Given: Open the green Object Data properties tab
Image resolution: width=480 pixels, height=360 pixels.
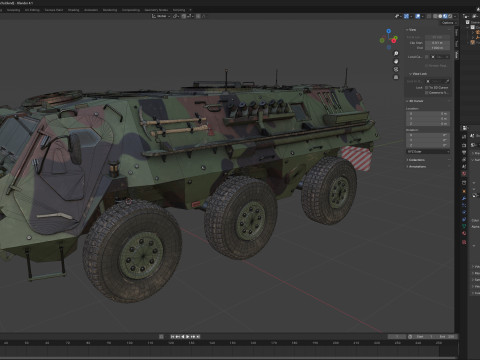Looking at the screenshot, I should [x=464, y=226].
